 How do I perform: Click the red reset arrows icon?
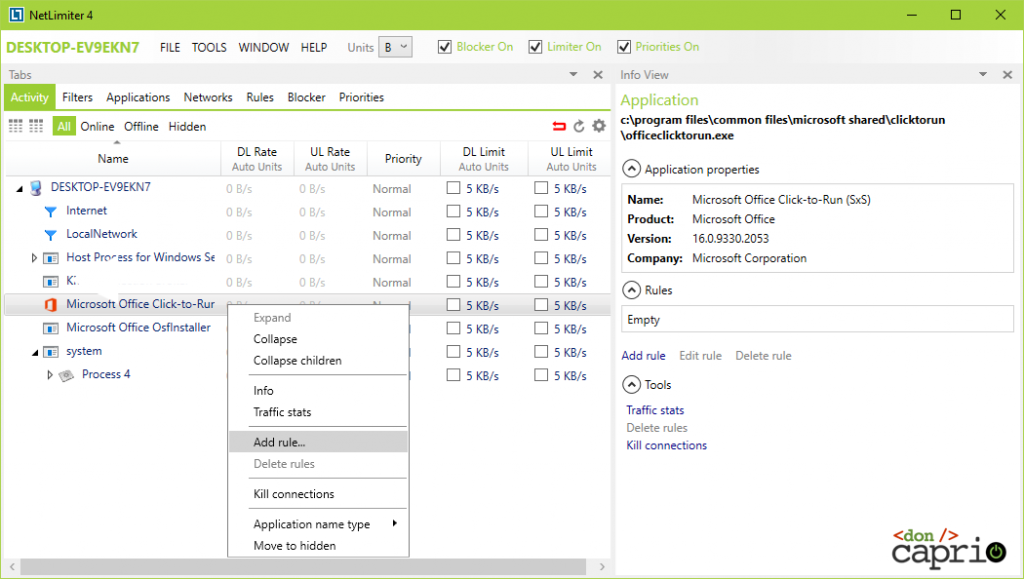(x=559, y=126)
